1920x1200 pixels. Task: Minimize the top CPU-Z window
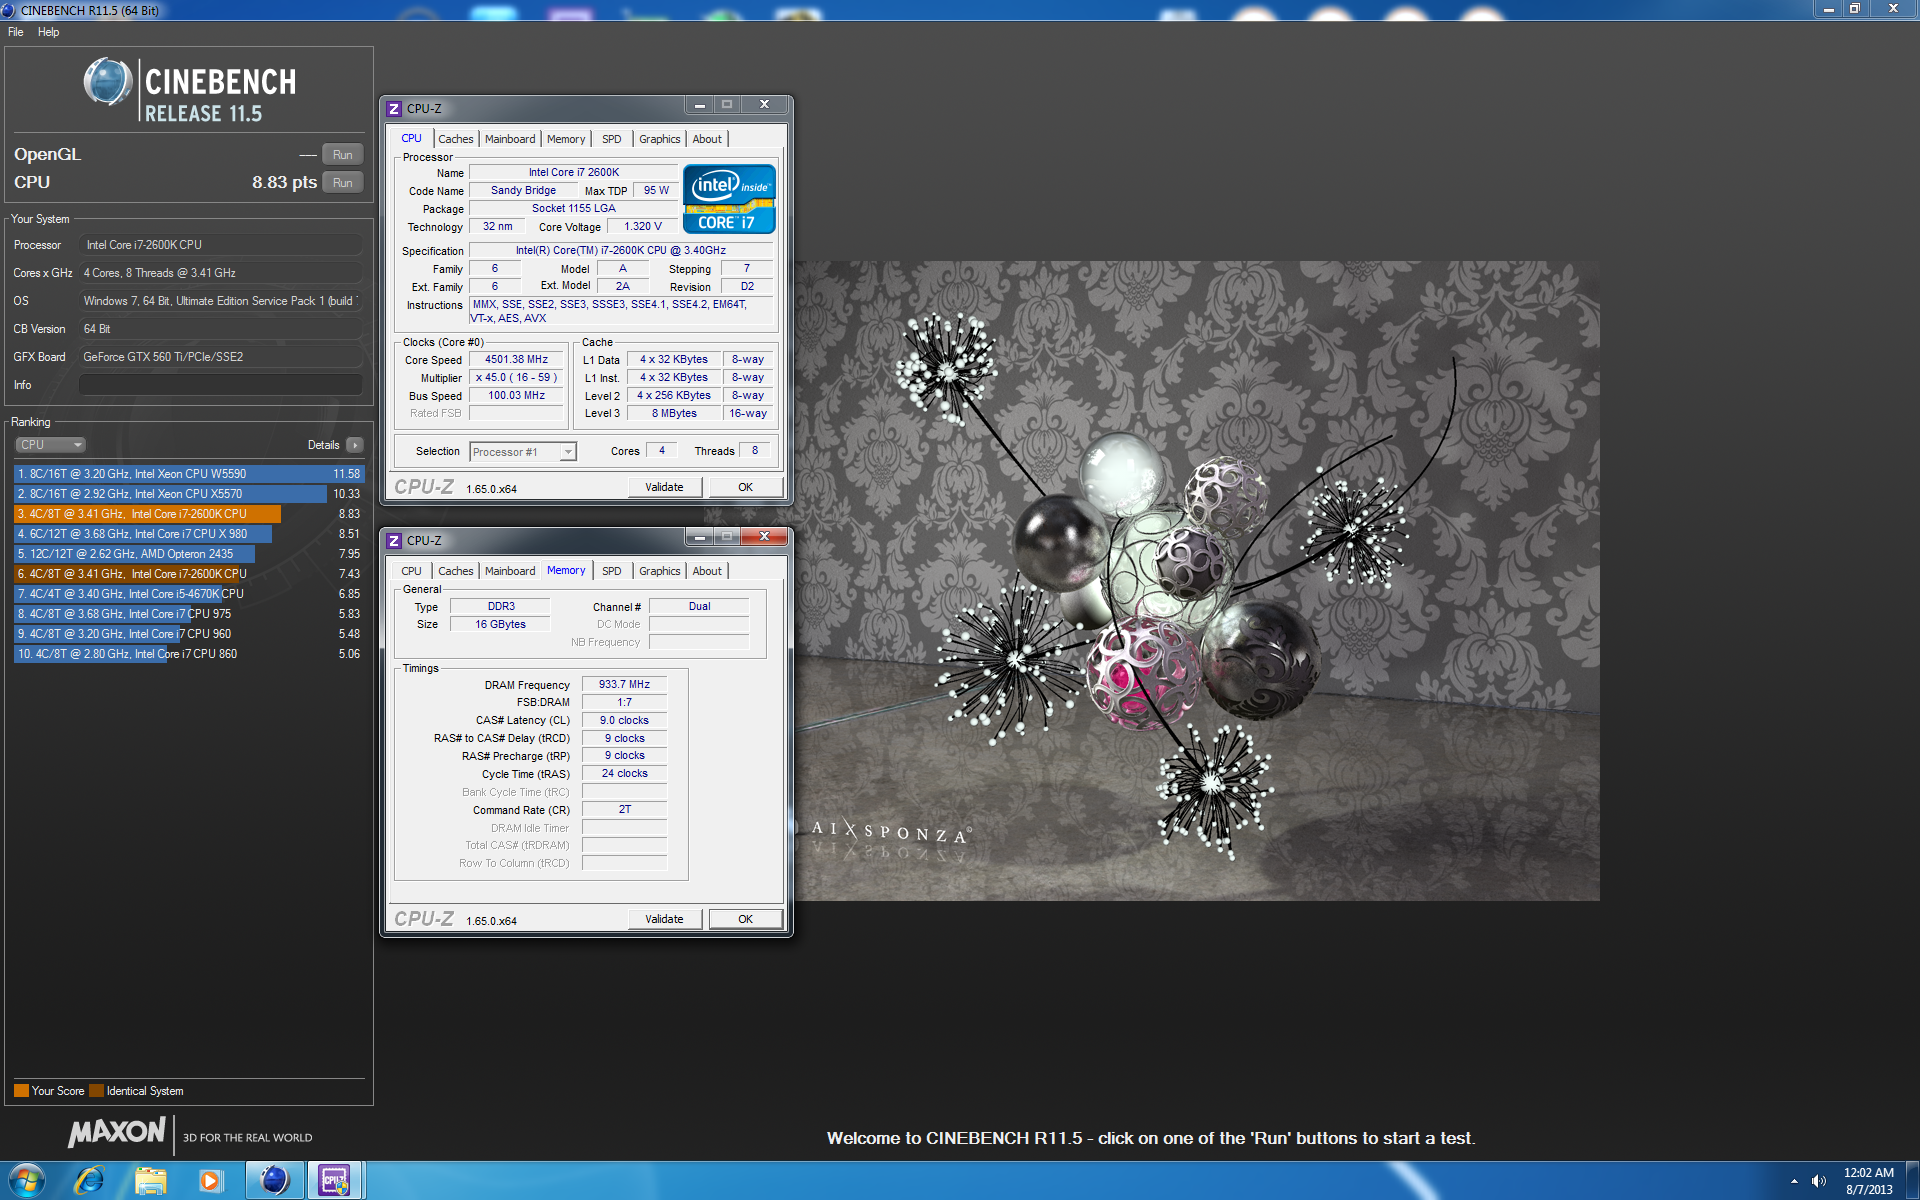pos(700,105)
